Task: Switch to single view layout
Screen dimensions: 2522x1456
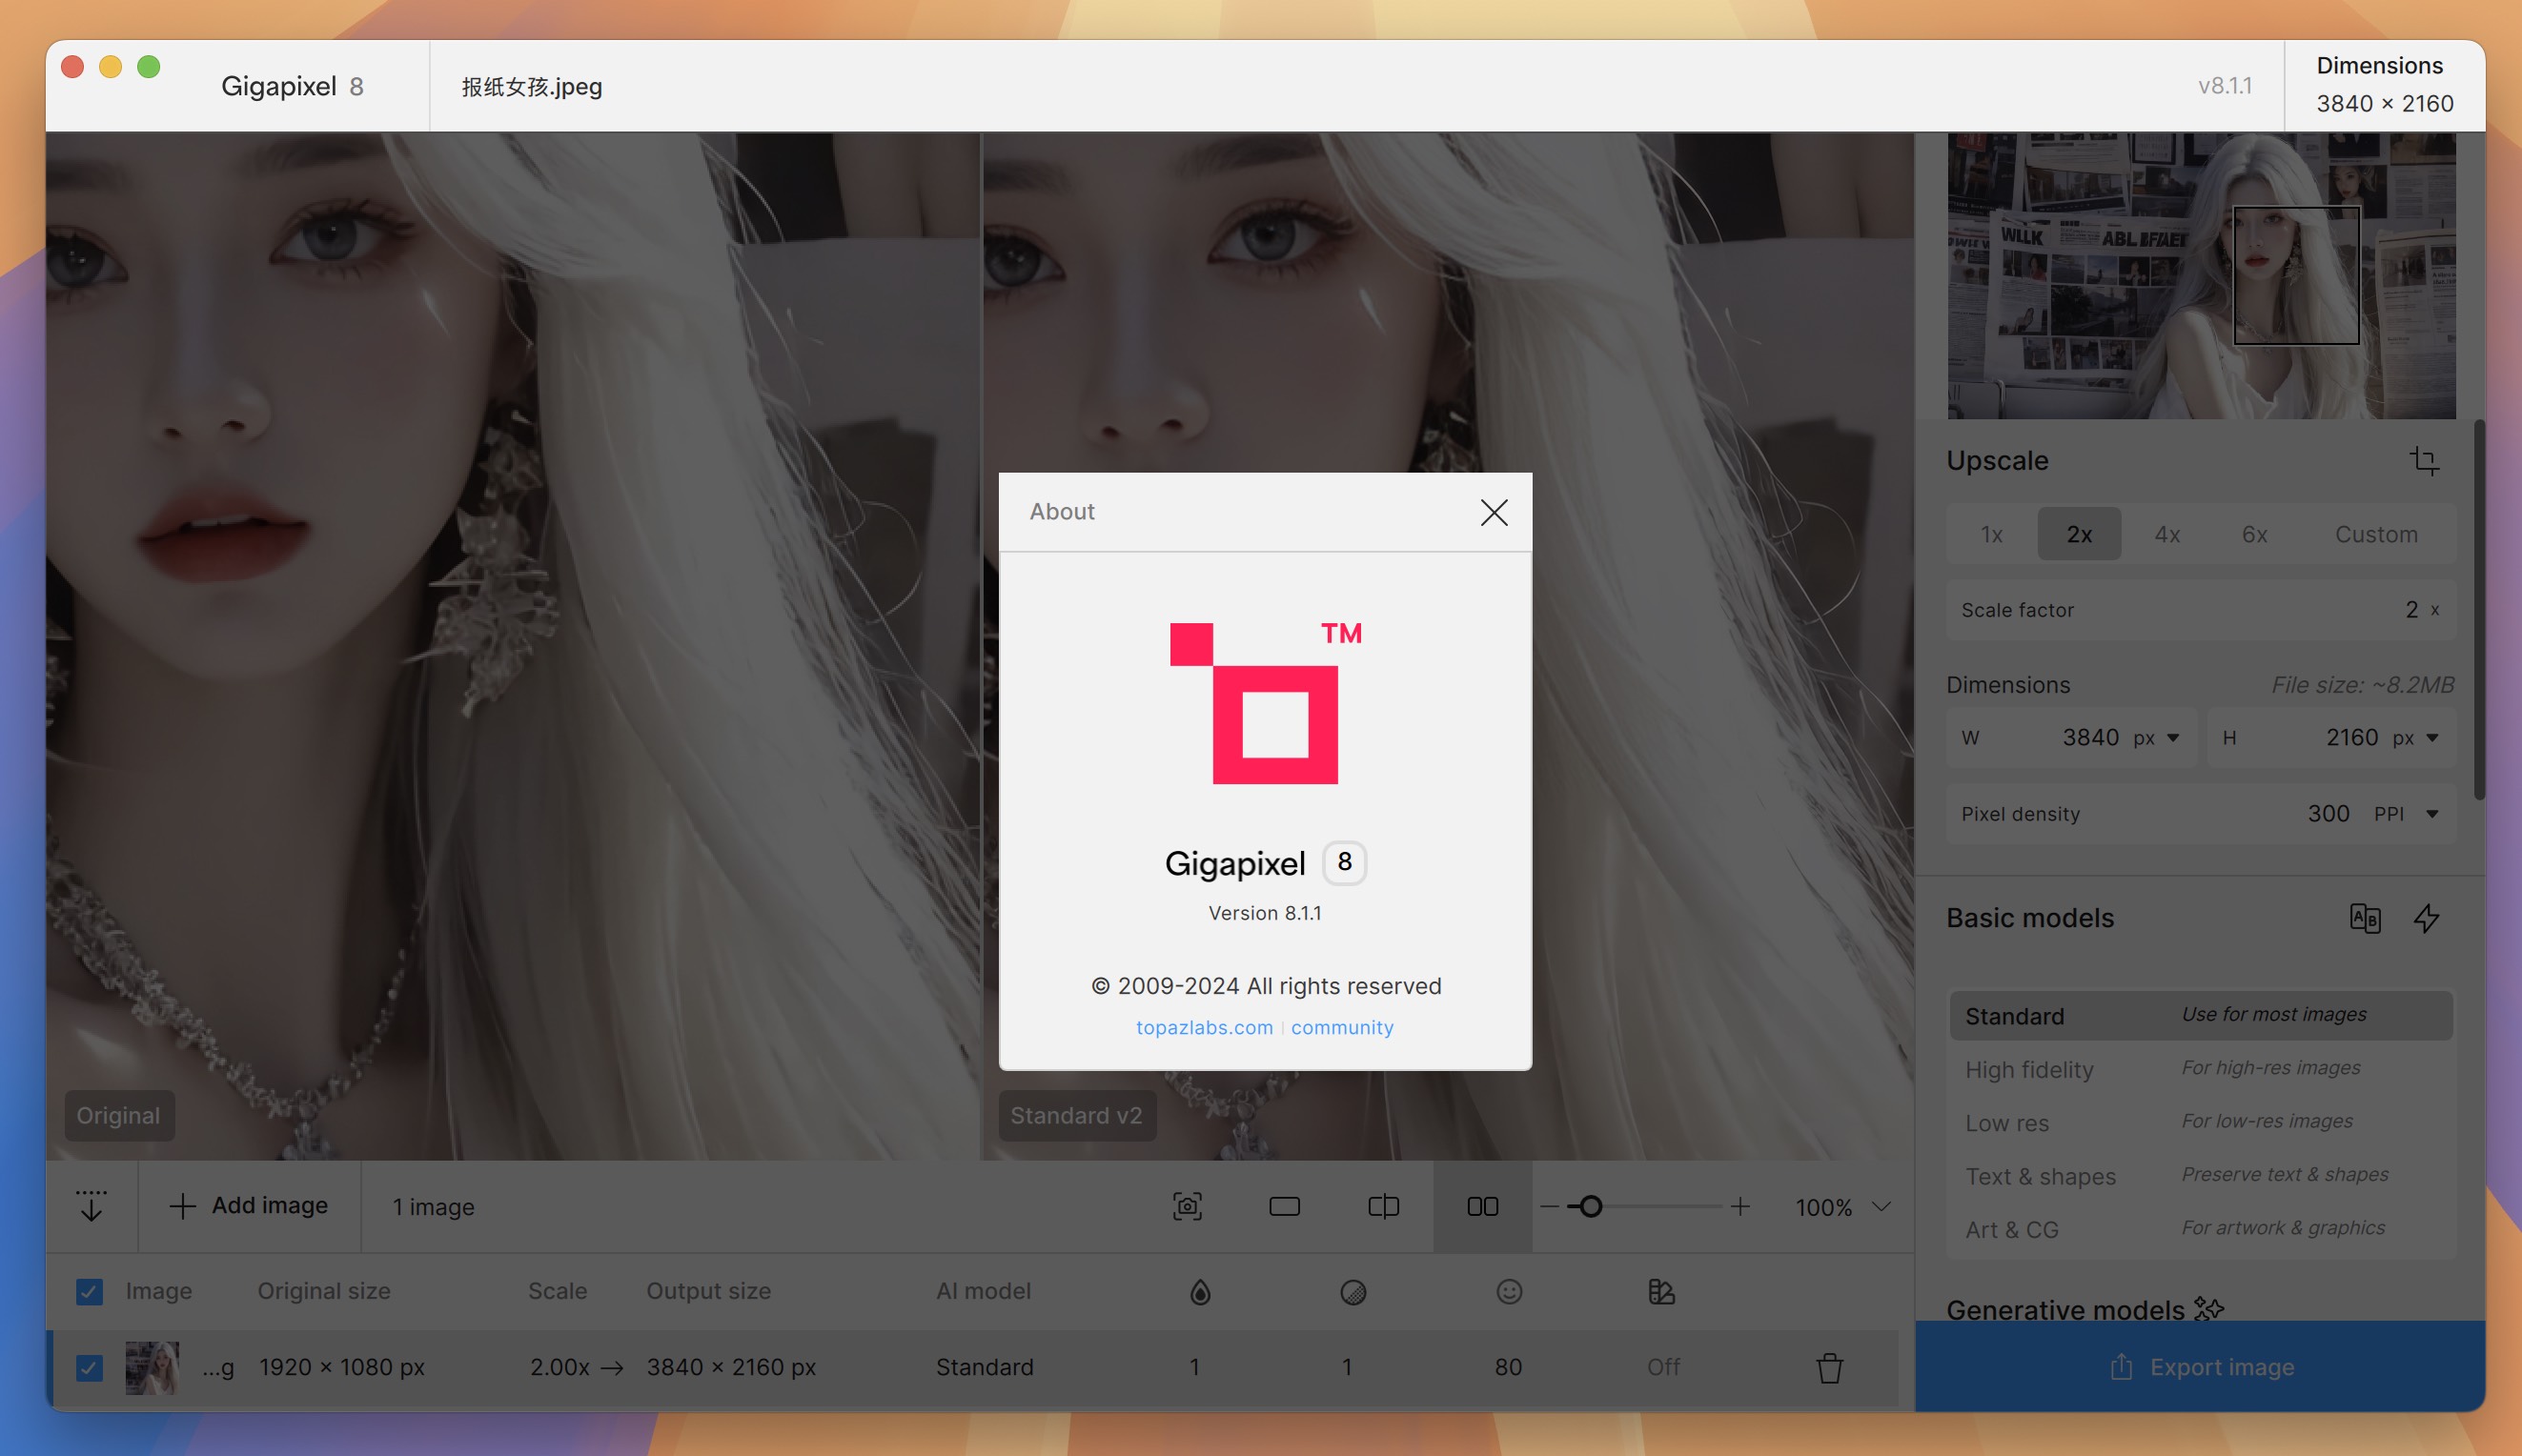Action: point(1284,1206)
